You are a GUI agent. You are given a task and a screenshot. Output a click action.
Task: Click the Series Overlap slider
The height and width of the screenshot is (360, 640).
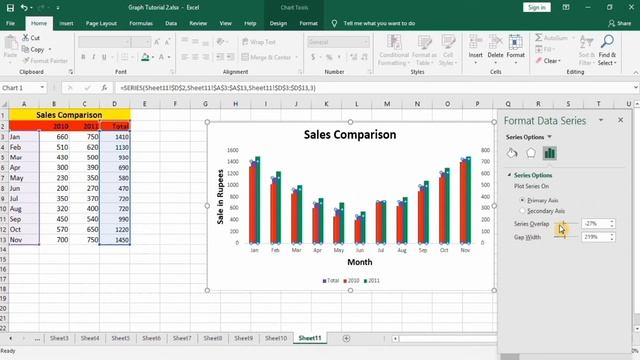click(x=565, y=223)
